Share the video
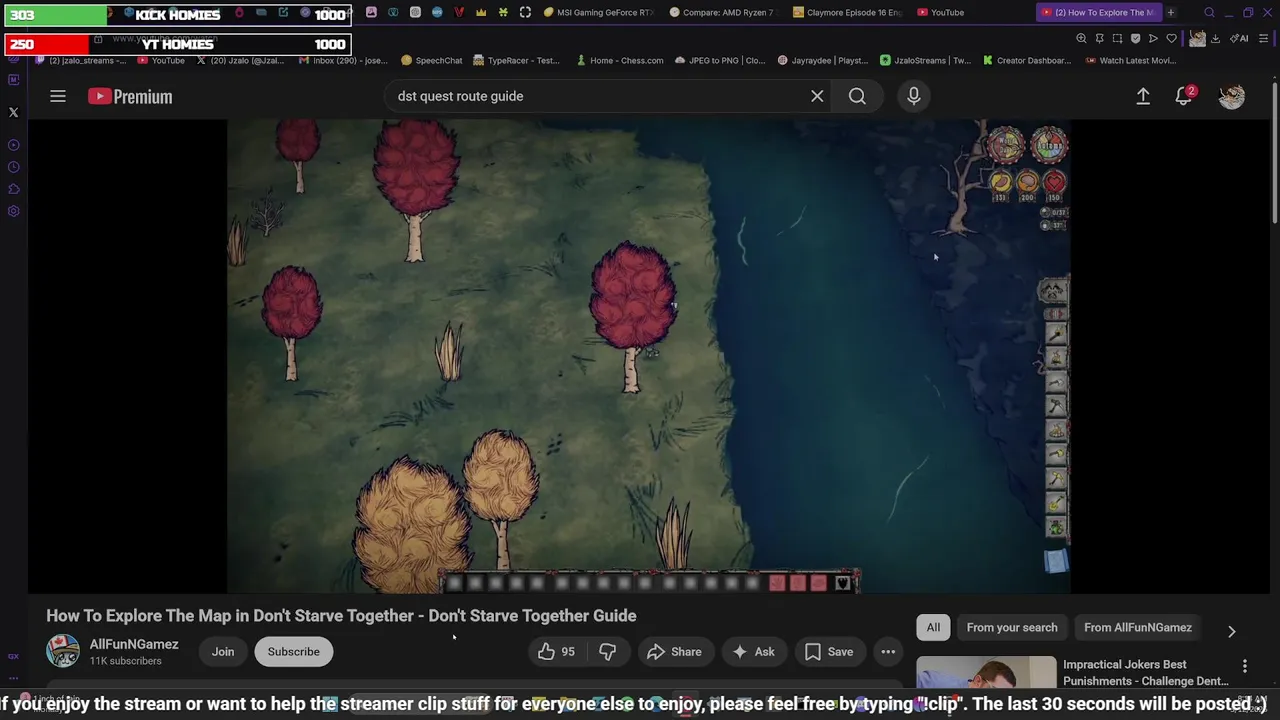The height and width of the screenshot is (720, 1280). [674, 652]
